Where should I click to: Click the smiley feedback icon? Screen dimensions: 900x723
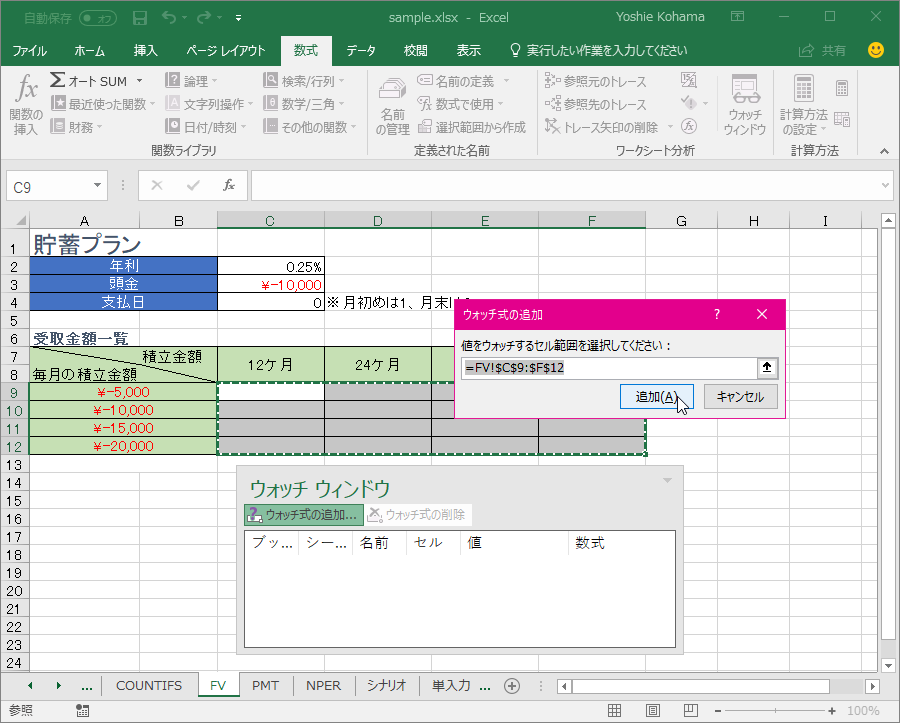click(x=875, y=50)
